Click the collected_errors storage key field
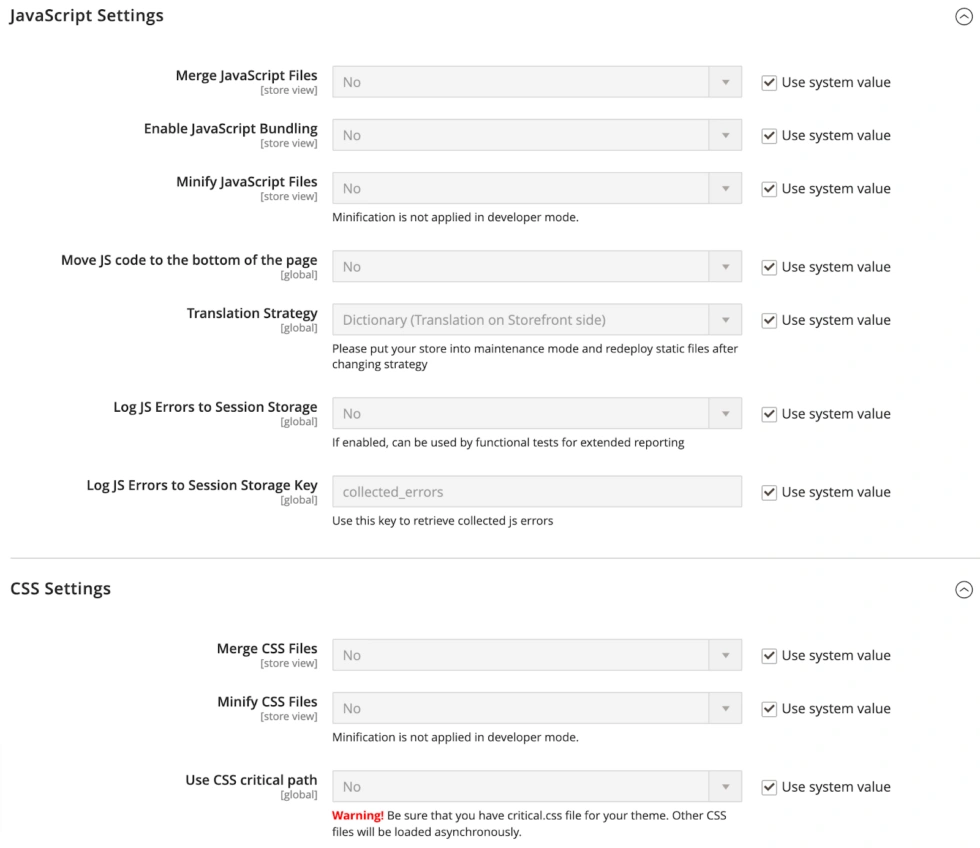 tap(537, 492)
